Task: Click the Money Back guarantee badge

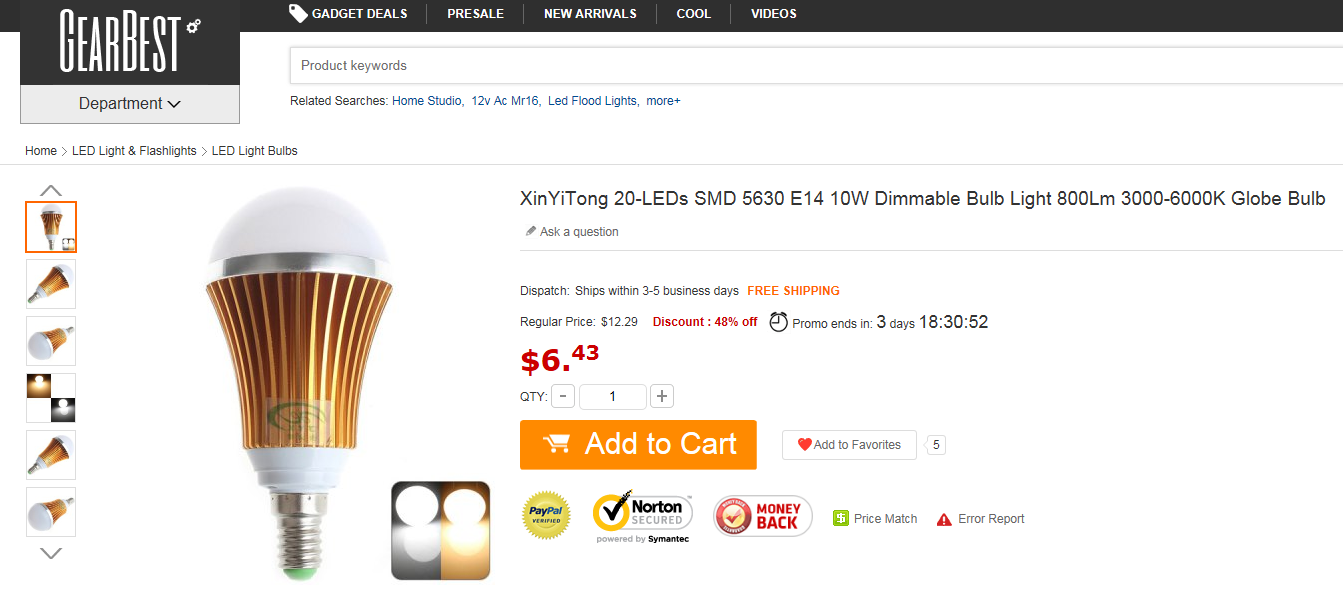Action: [x=762, y=516]
